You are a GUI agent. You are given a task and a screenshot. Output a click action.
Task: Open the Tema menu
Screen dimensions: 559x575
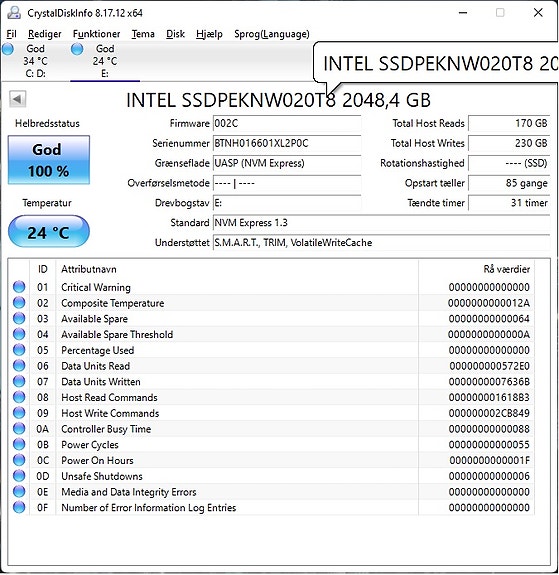[143, 34]
